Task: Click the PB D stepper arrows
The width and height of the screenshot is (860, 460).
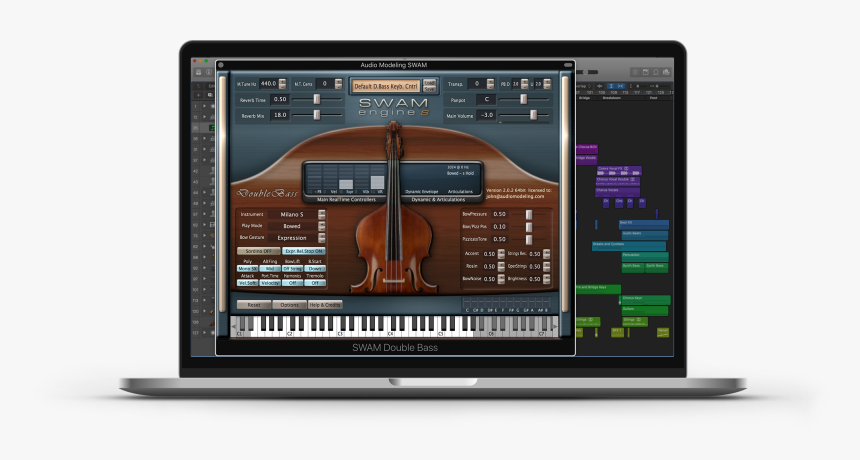Action: (x=524, y=84)
